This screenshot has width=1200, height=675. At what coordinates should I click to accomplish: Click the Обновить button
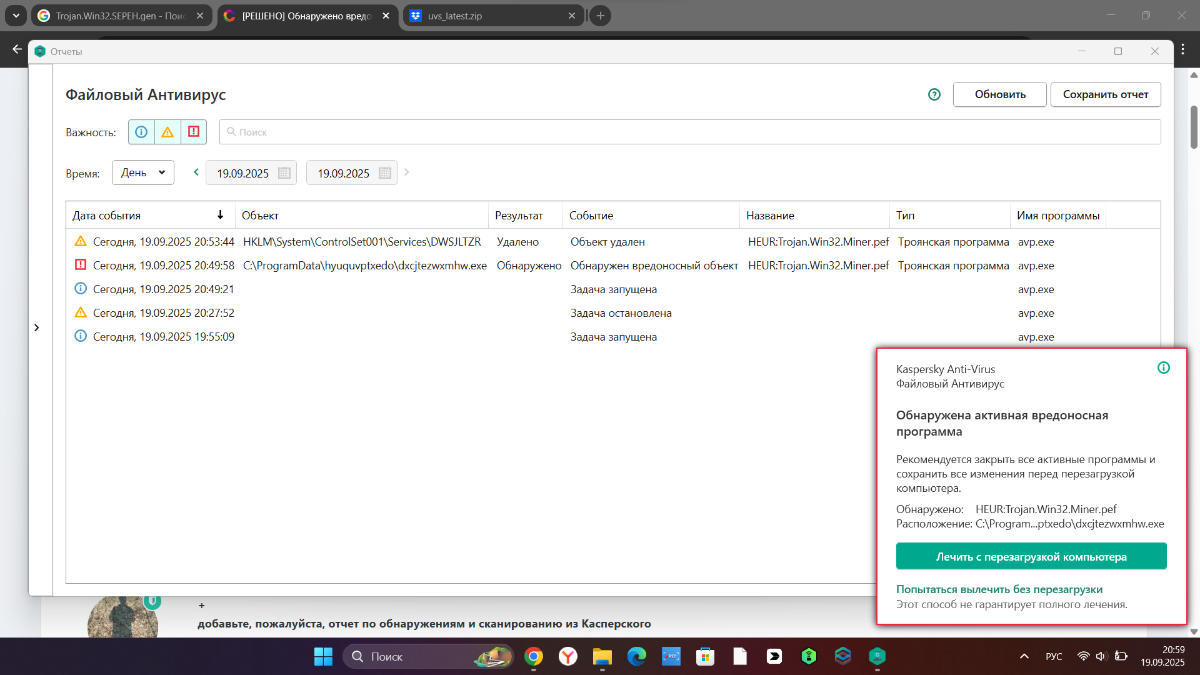pos(1000,94)
